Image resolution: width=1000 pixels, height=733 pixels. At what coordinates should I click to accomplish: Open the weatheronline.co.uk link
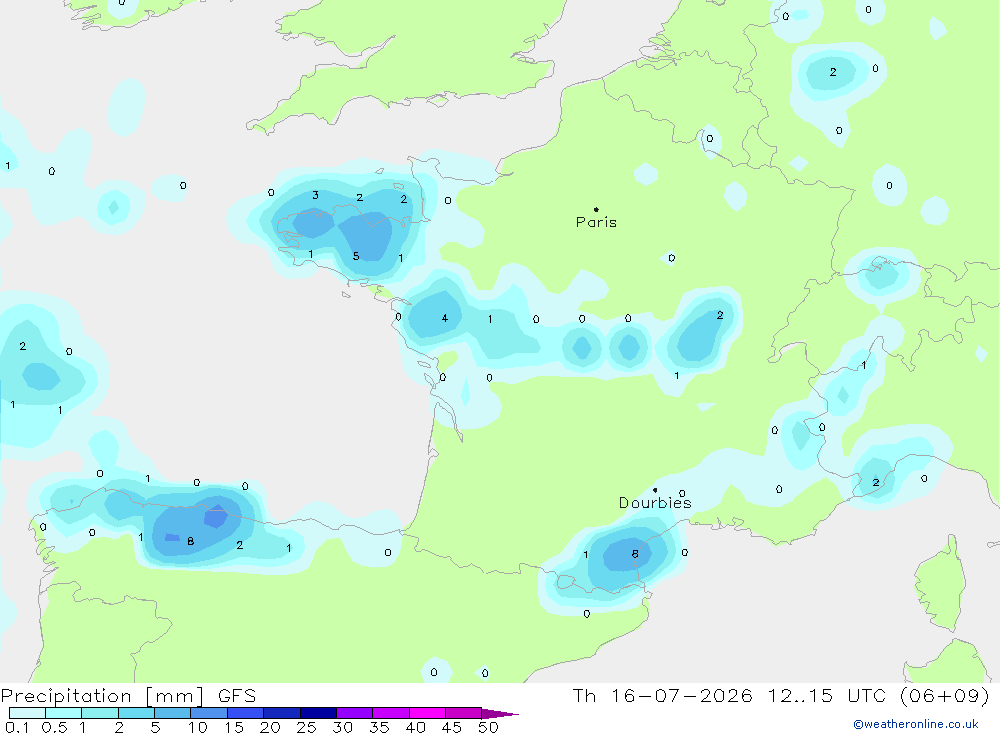[x=916, y=724]
